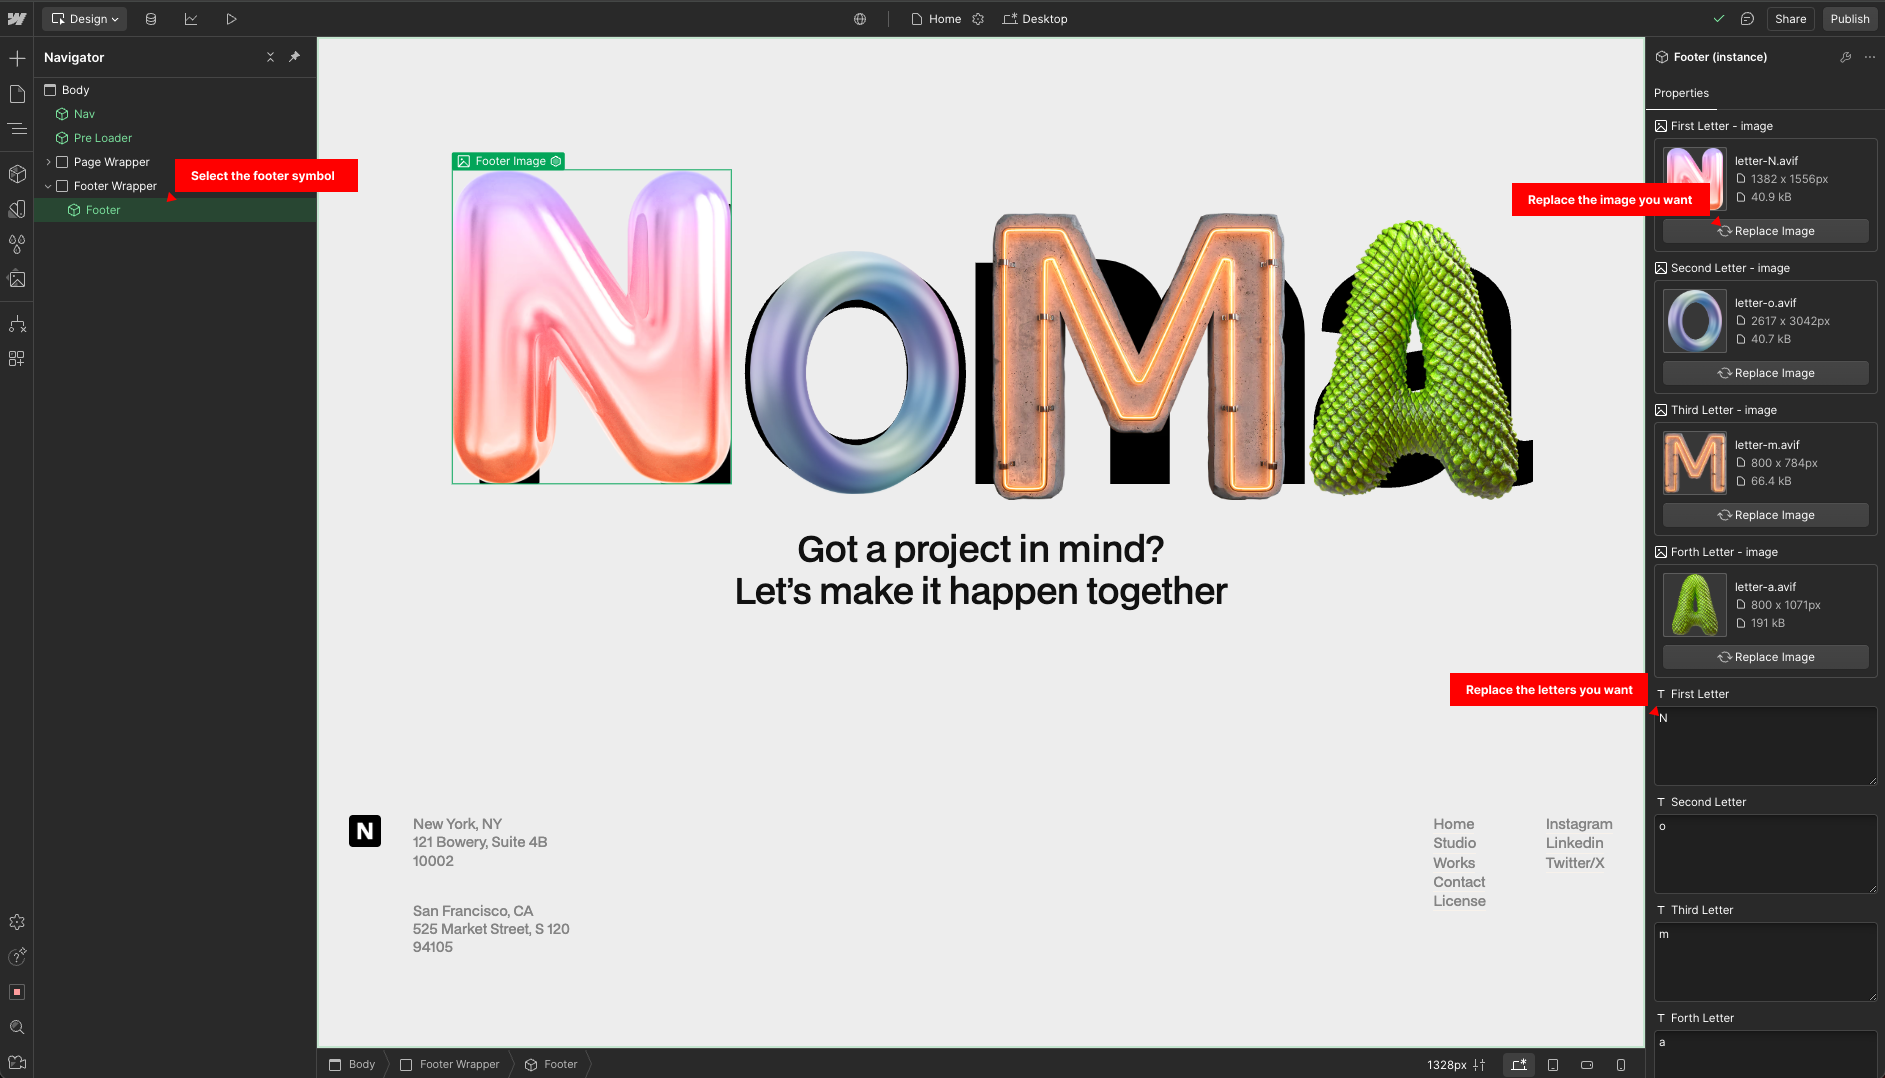Open the Desktop breakpoint menu
This screenshot has width=1885, height=1078.
click(x=1035, y=19)
